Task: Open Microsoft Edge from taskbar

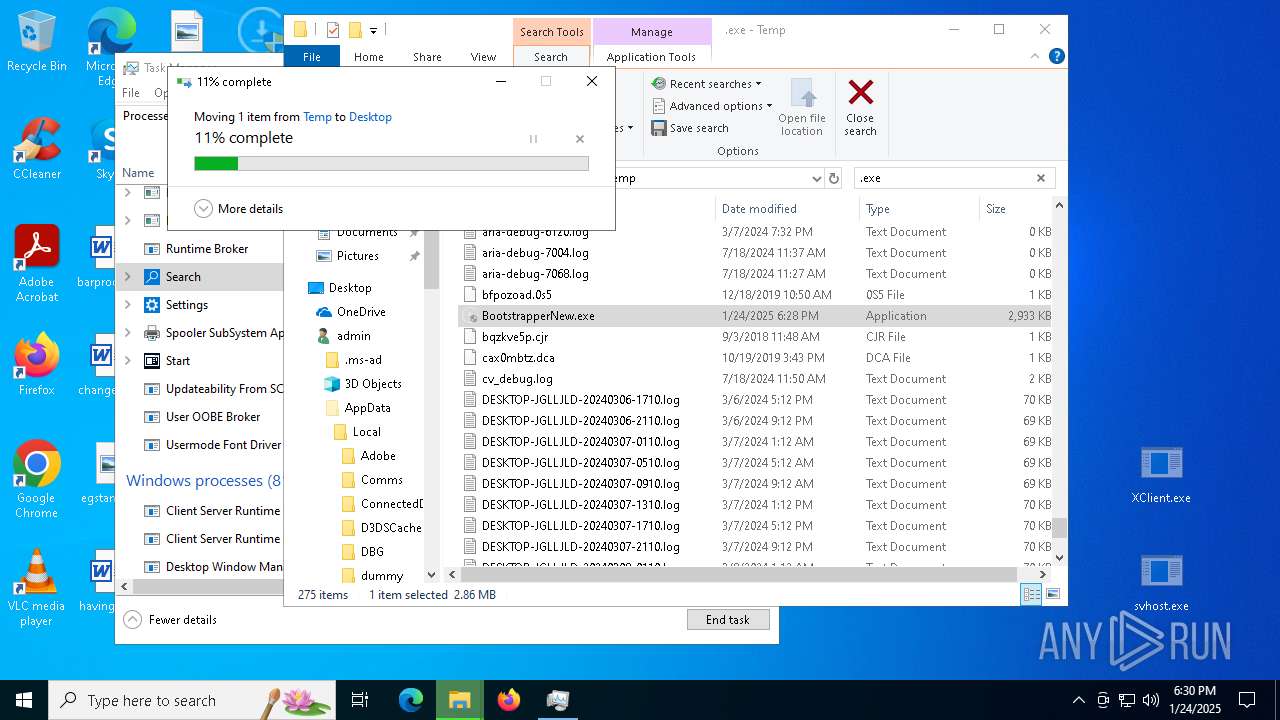Action: click(411, 700)
